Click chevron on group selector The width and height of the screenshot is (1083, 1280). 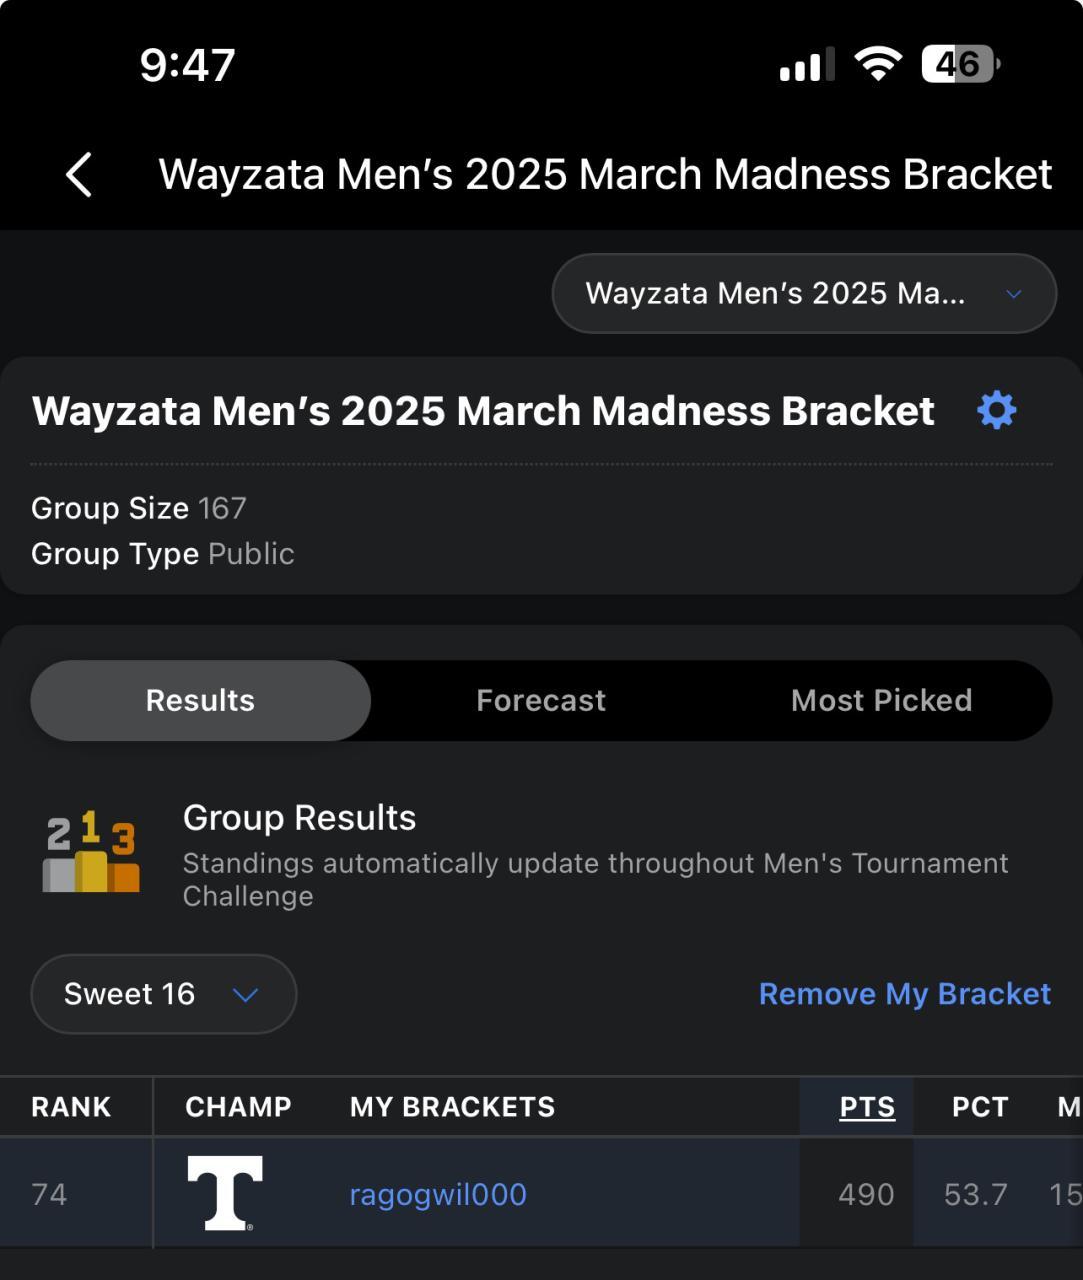point(1013,294)
